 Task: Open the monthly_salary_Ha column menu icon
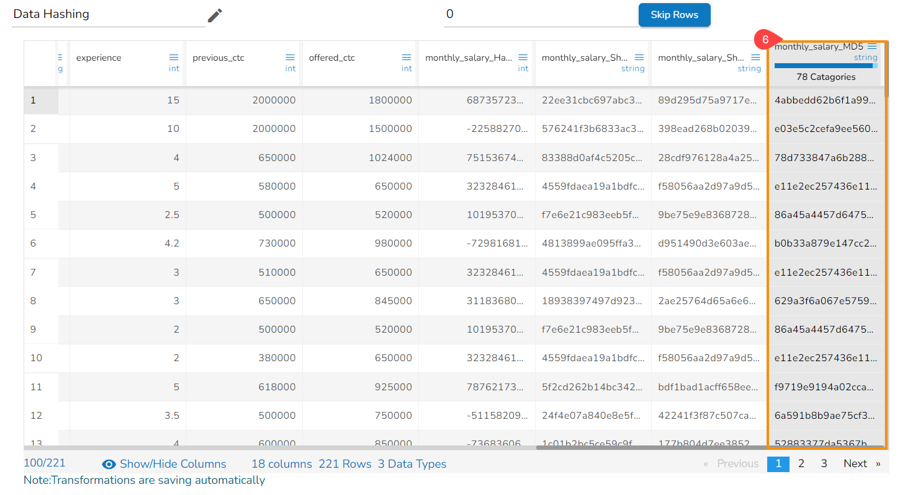pos(523,58)
